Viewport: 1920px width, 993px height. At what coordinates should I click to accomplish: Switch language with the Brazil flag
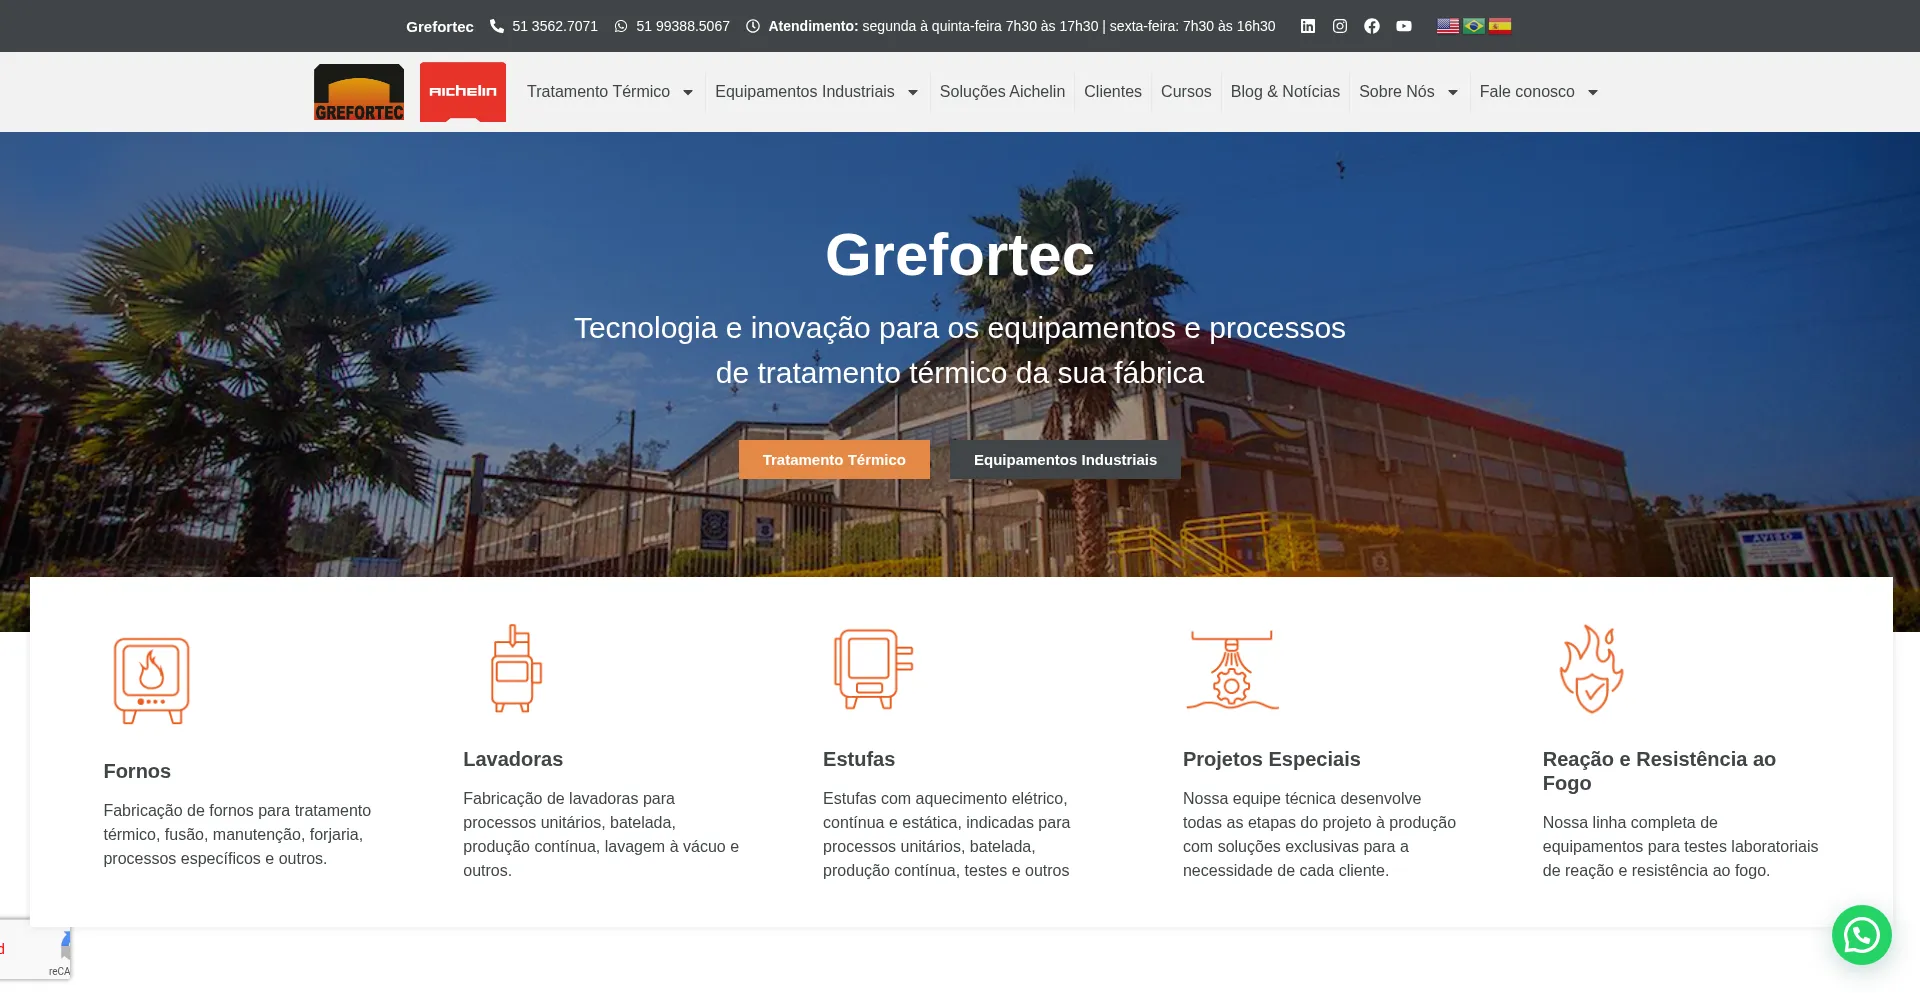(1474, 26)
